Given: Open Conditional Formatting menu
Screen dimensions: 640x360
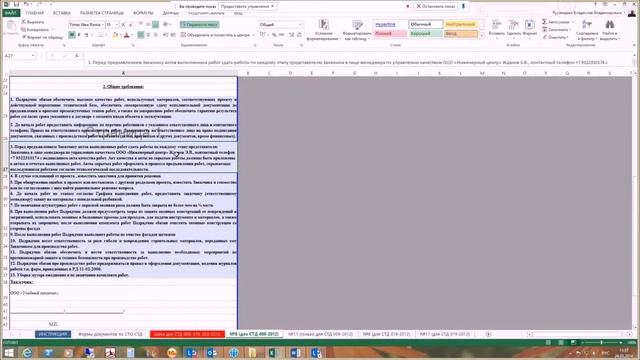Looking at the screenshot, I should pyautogui.click(x=324, y=30).
